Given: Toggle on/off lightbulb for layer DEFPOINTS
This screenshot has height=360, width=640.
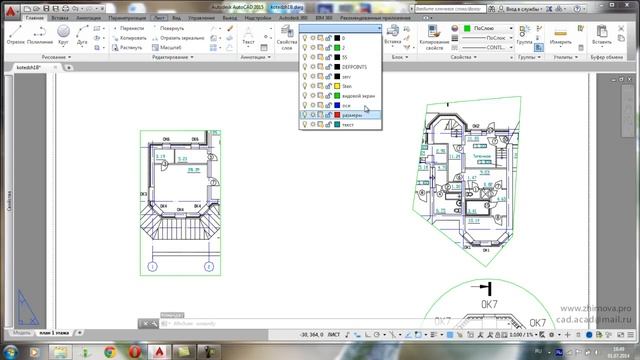Looking at the screenshot, I should 304,67.
